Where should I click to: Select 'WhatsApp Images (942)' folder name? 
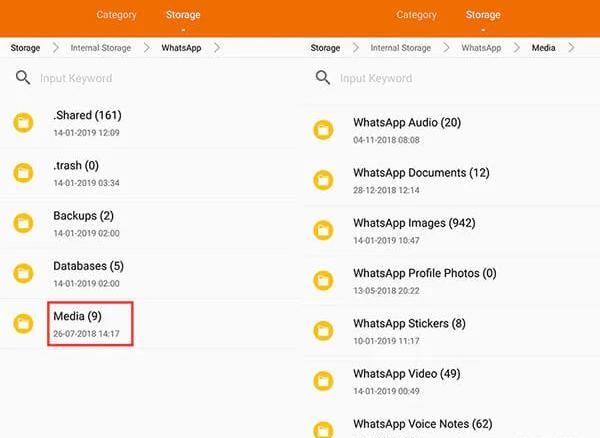coord(414,223)
